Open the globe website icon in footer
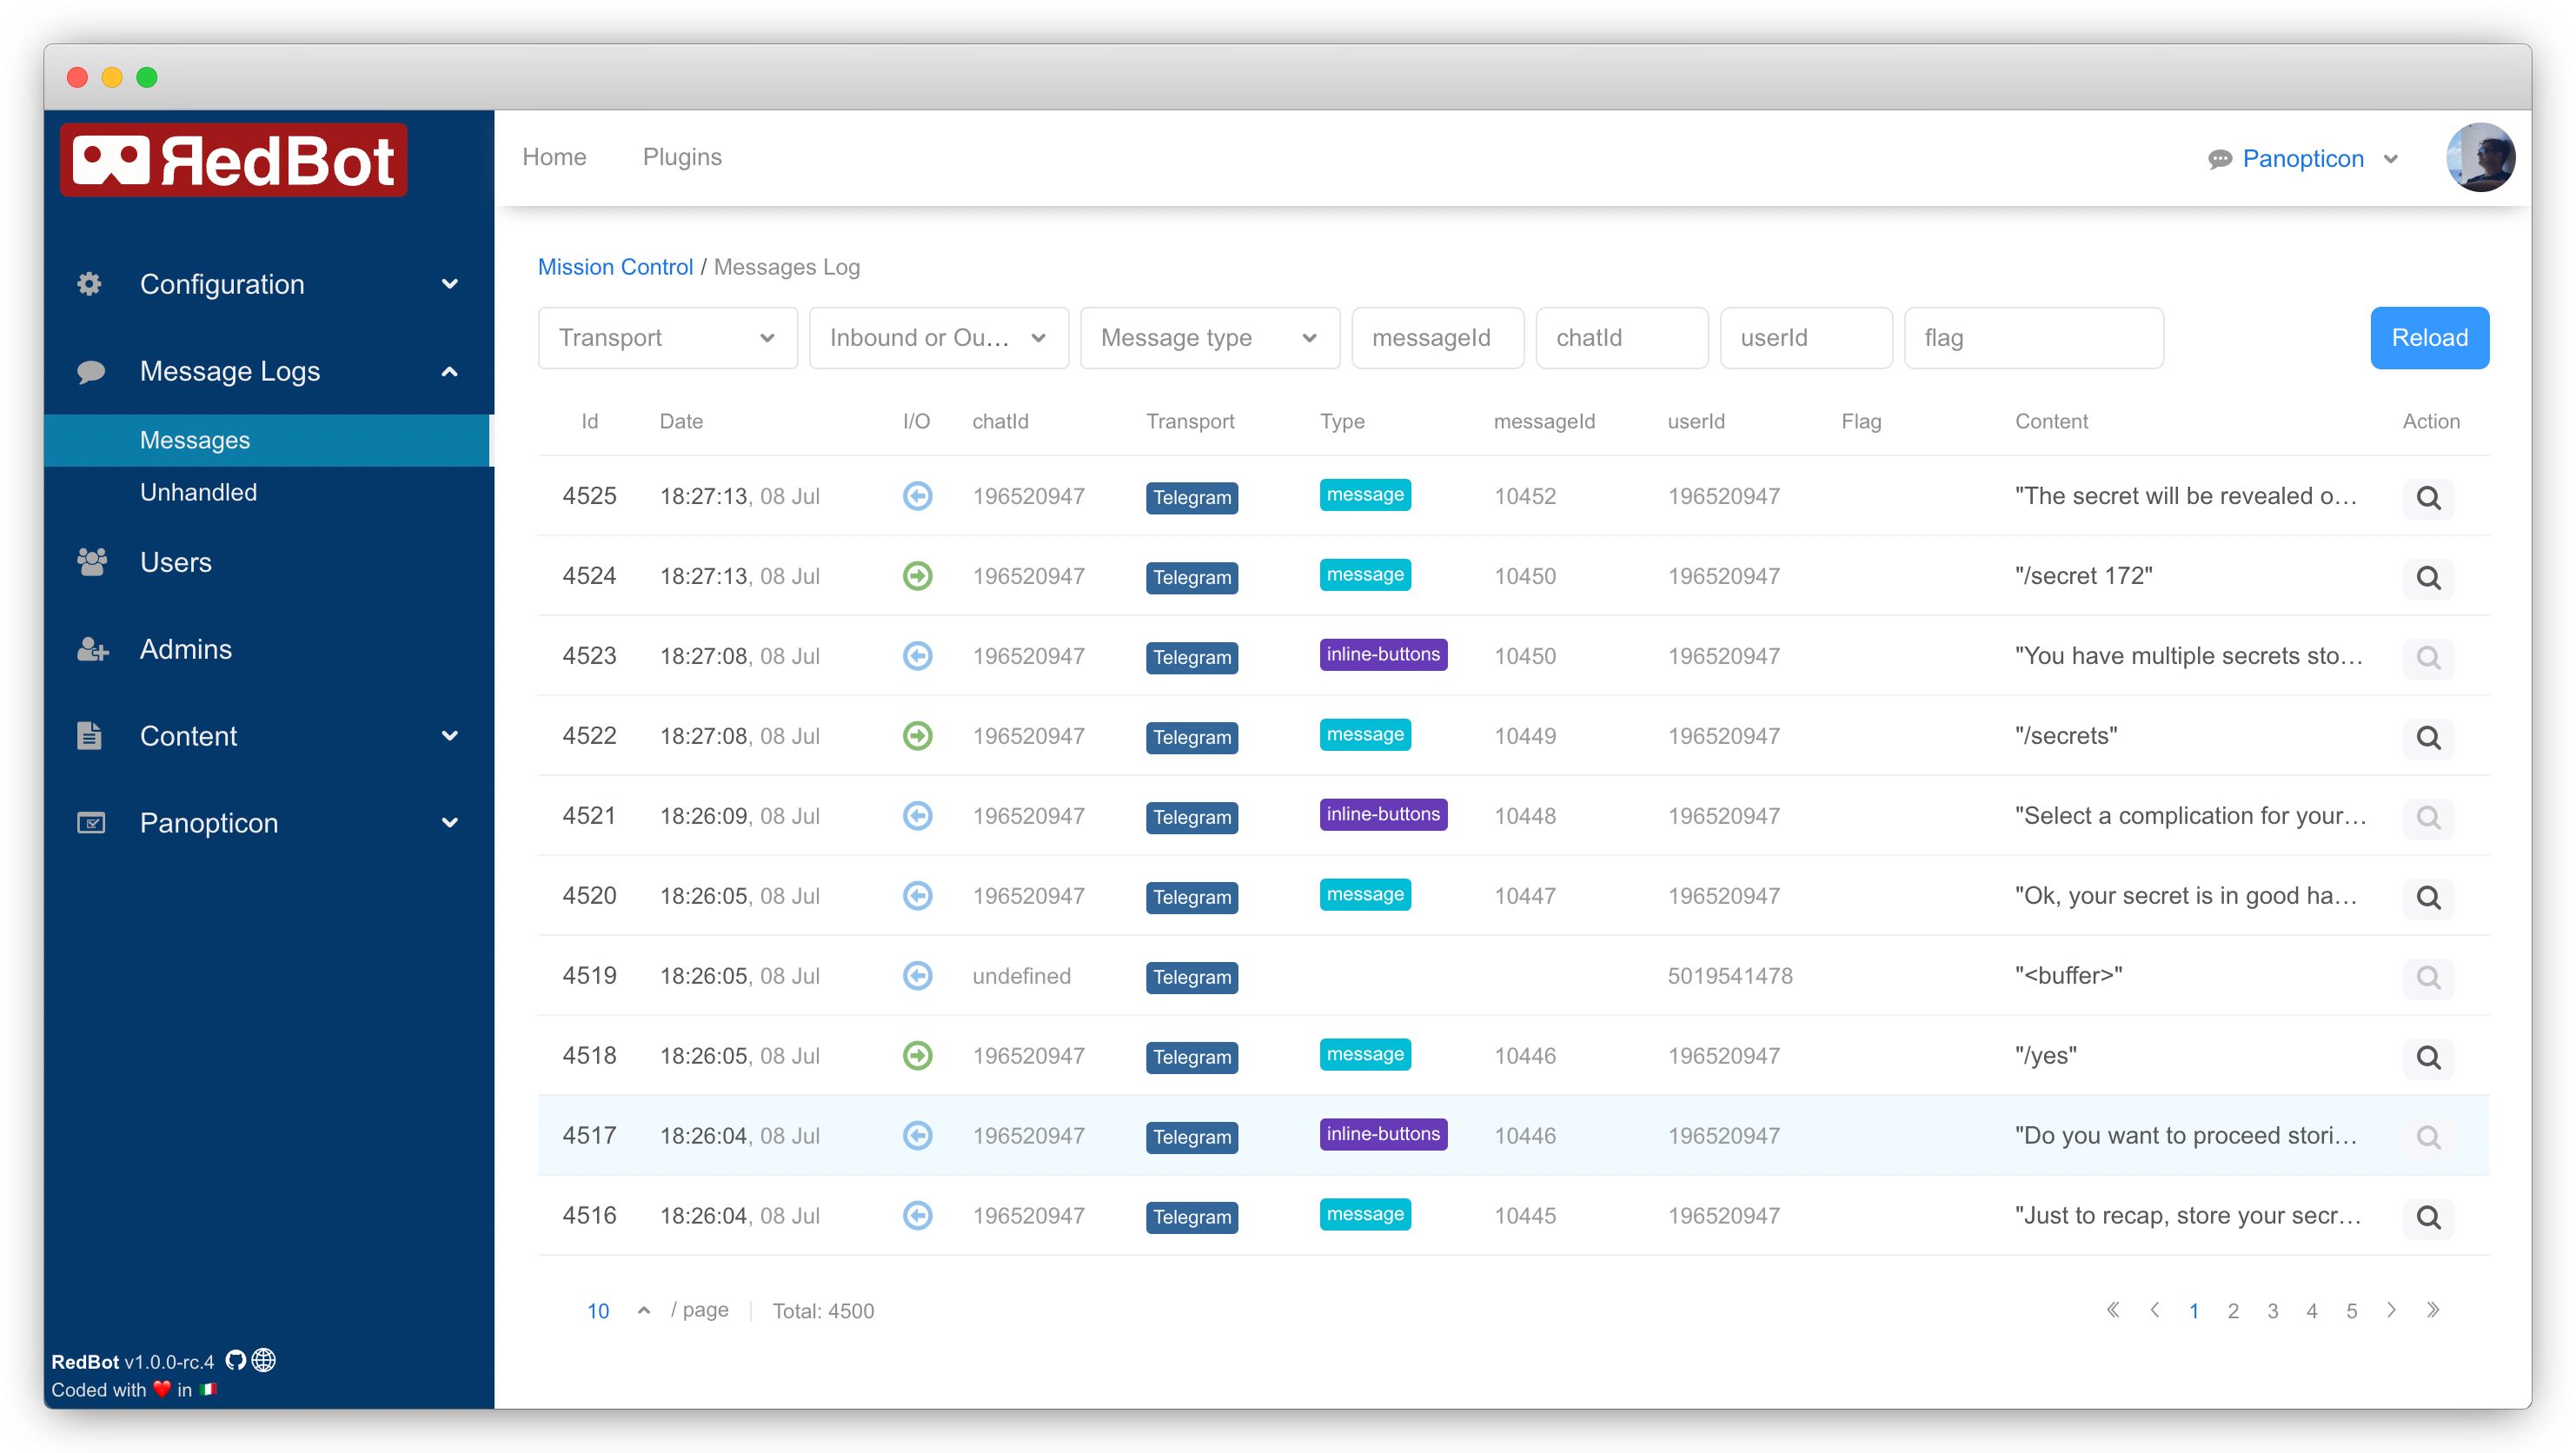The image size is (2576, 1453). [264, 1360]
